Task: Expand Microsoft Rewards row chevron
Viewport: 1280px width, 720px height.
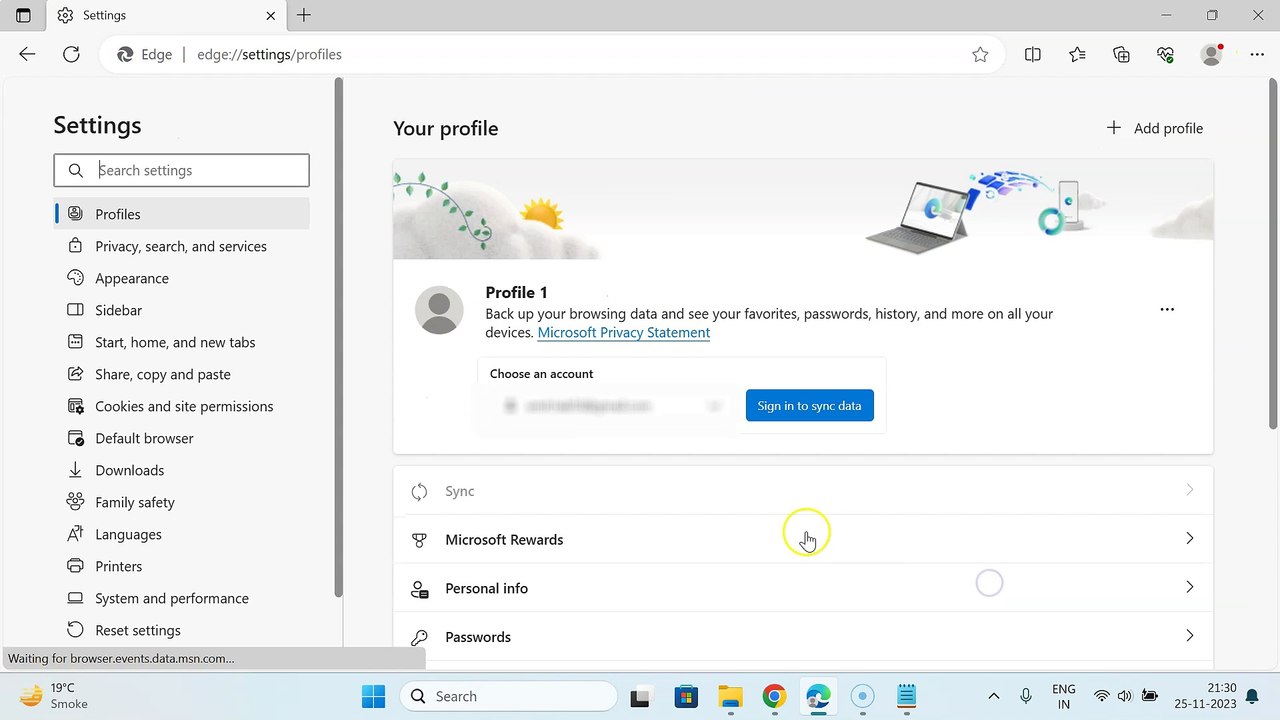Action: pyautogui.click(x=1189, y=538)
